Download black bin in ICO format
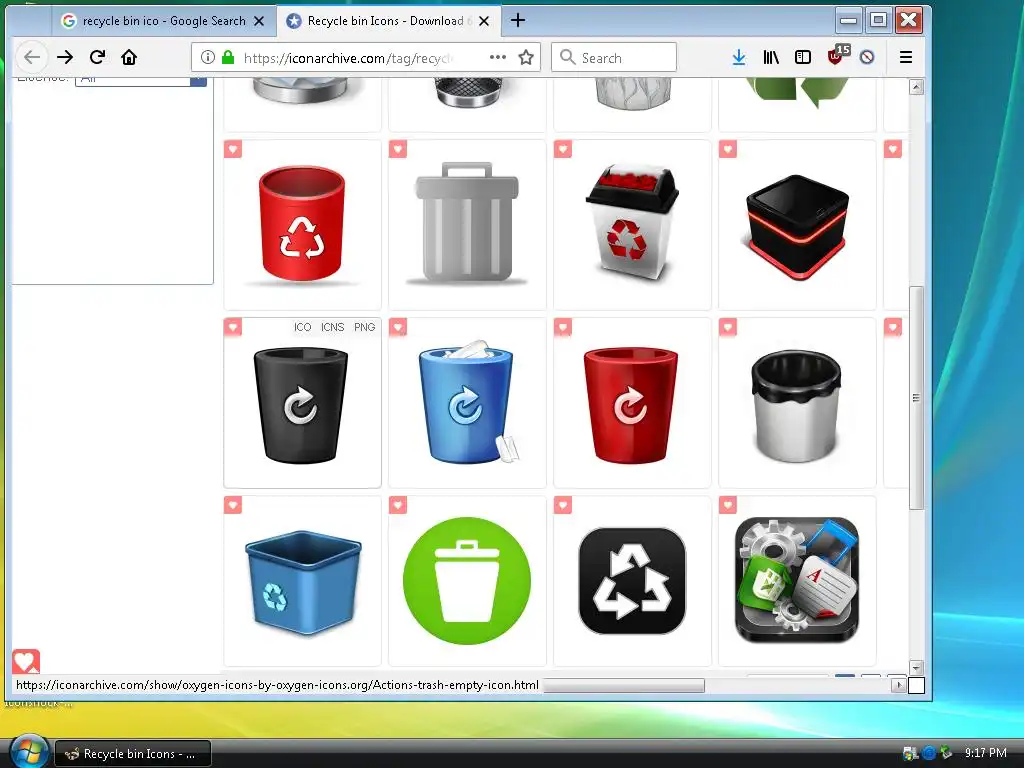 pyautogui.click(x=302, y=327)
